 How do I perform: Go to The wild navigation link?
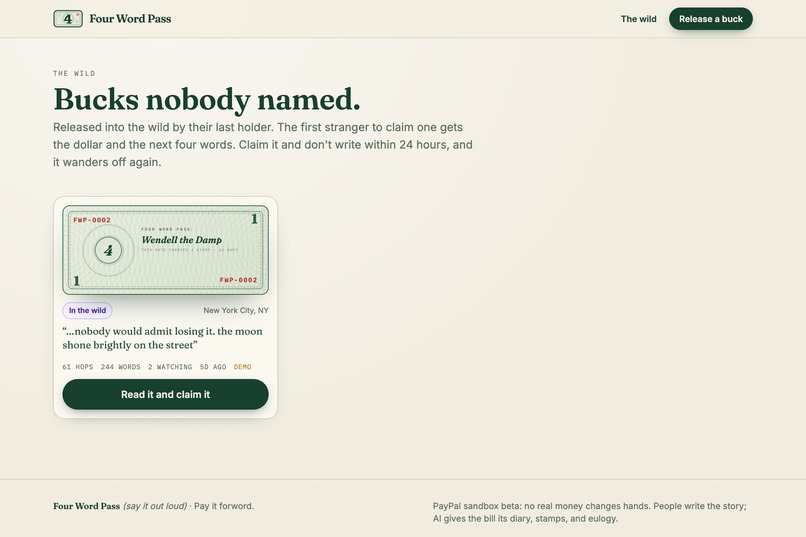638,19
